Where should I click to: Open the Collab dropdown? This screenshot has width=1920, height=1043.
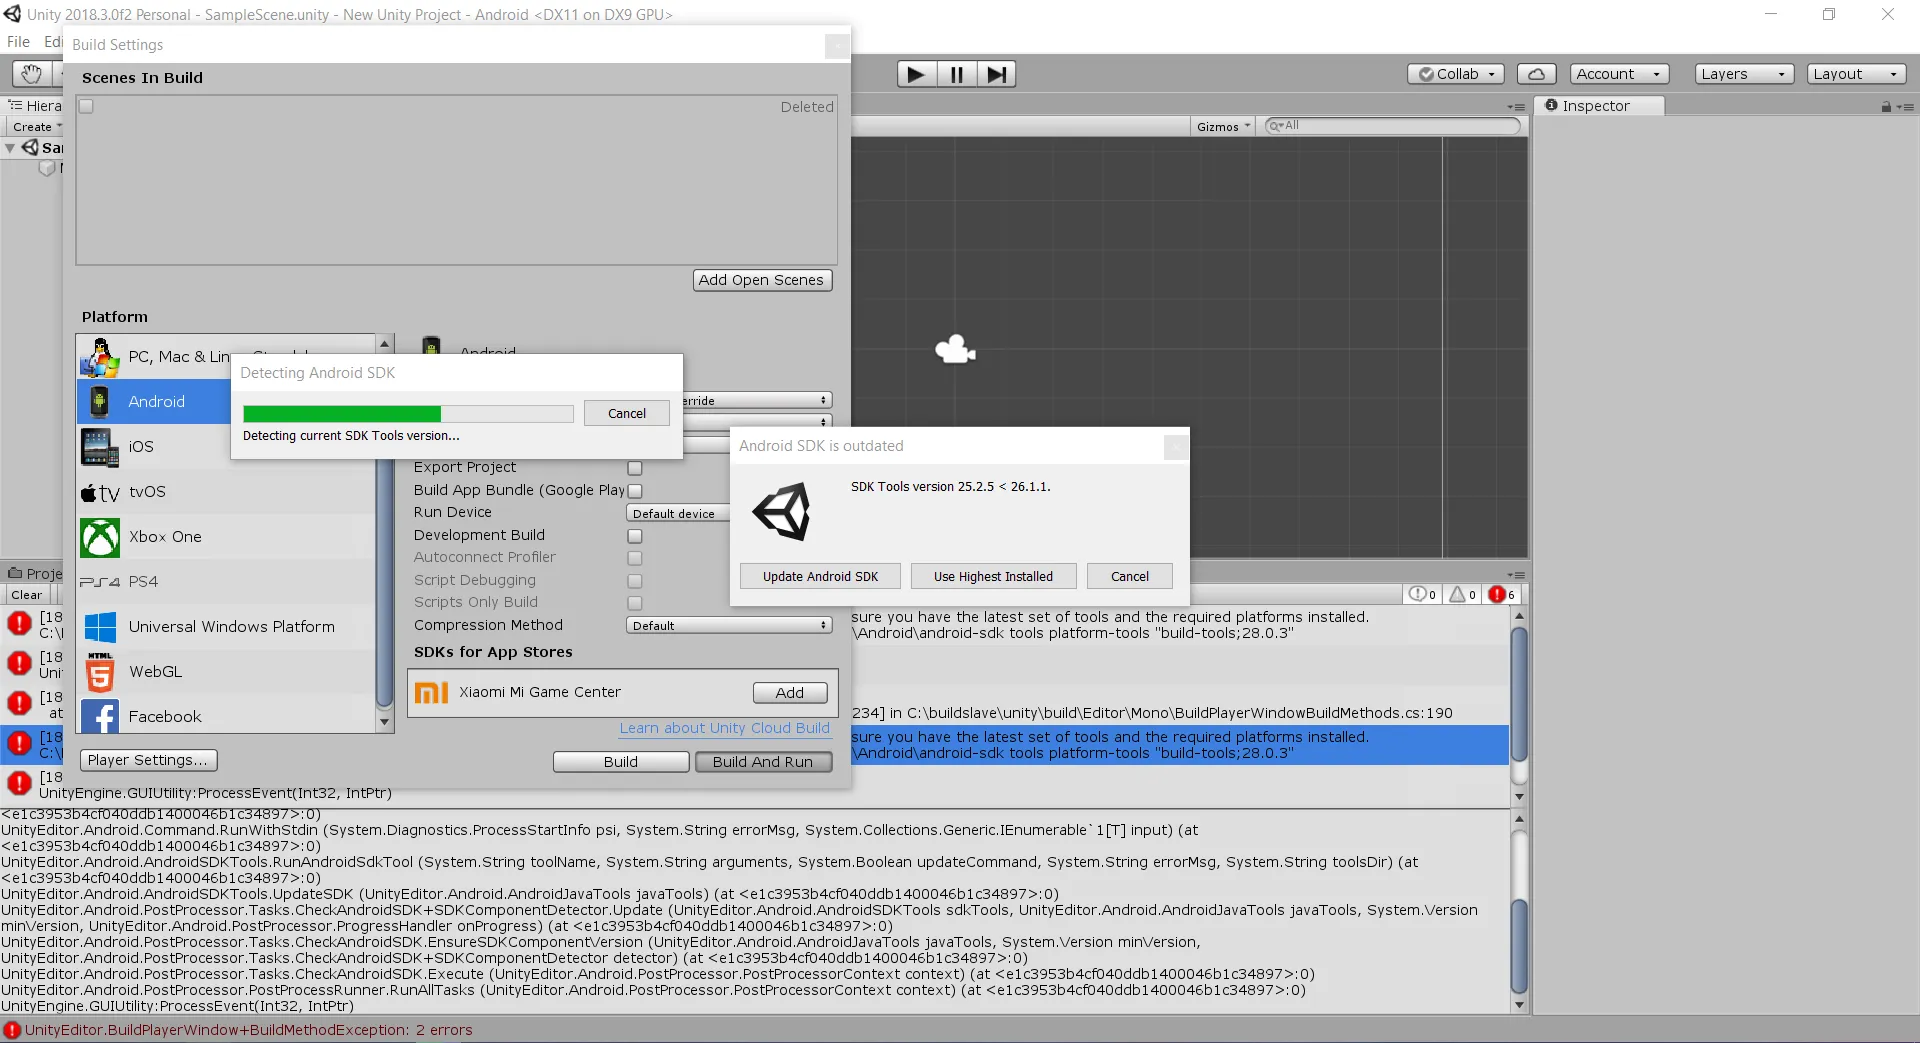coord(1455,74)
